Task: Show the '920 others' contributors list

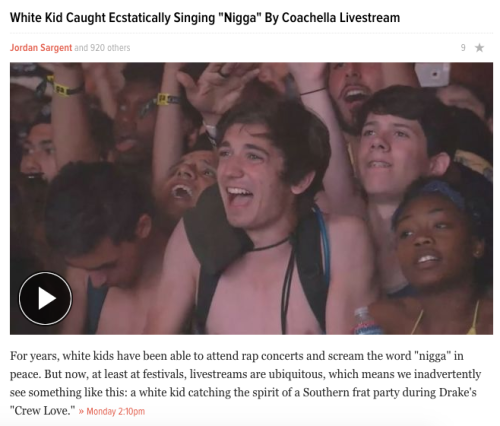Action: coord(110,48)
